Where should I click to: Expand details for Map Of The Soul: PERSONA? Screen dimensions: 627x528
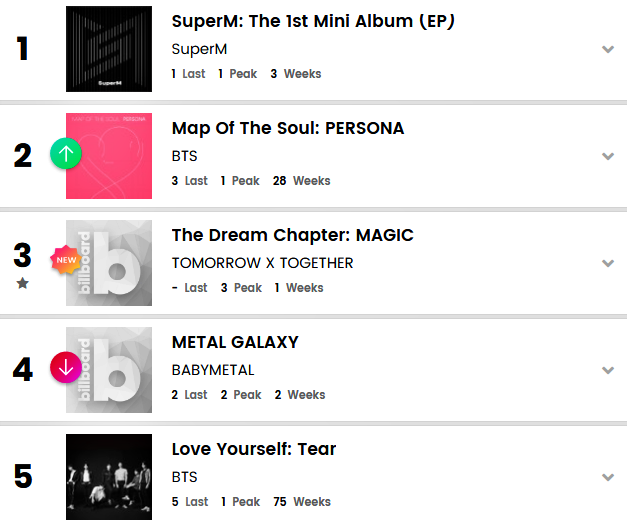pyautogui.click(x=607, y=156)
